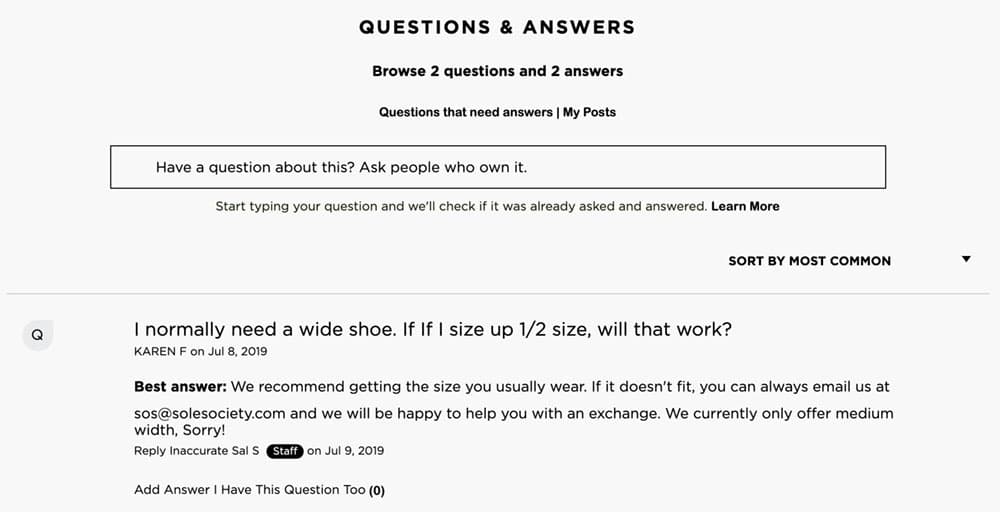The width and height of the screenshot is (1000, 512).
Task: Click the ask-a-question input field
Action: point(497,167)
